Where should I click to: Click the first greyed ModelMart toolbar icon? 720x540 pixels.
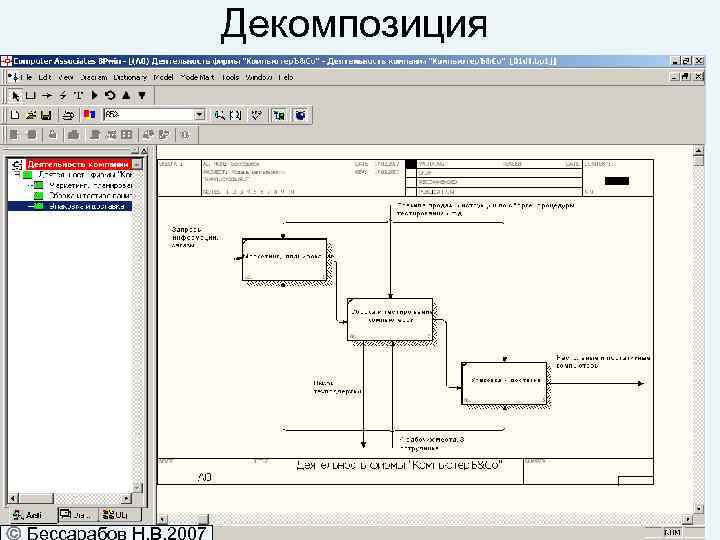click(x=14, y=135)
